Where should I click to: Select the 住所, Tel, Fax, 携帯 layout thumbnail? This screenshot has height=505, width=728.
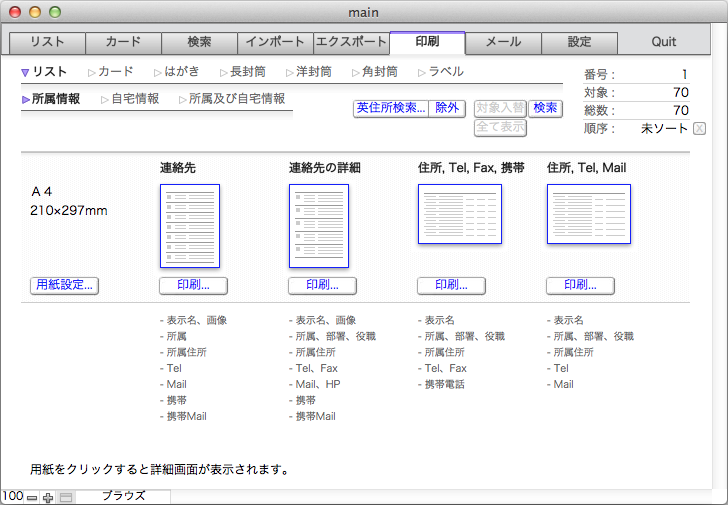pos(459,214)
